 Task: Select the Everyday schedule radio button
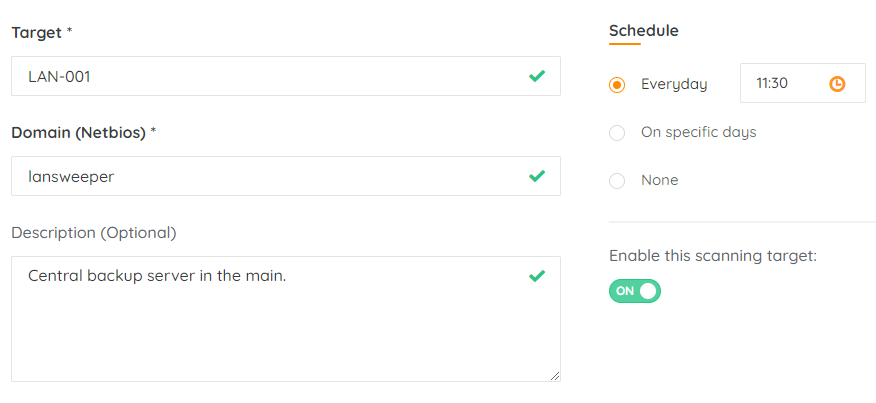[x=617, y=85]
